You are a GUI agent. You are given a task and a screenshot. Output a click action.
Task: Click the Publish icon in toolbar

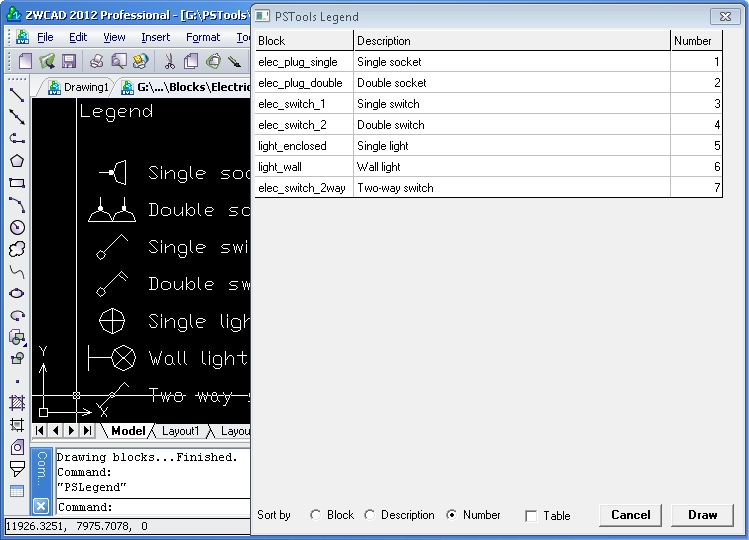pyautogui.click(x=140, y=61)
